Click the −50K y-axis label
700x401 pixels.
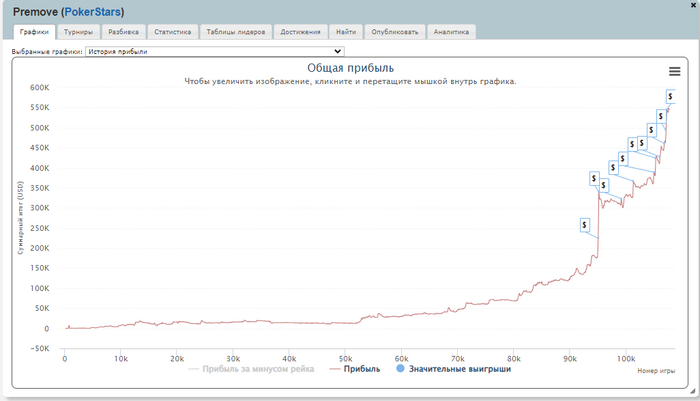coord(38,348)
